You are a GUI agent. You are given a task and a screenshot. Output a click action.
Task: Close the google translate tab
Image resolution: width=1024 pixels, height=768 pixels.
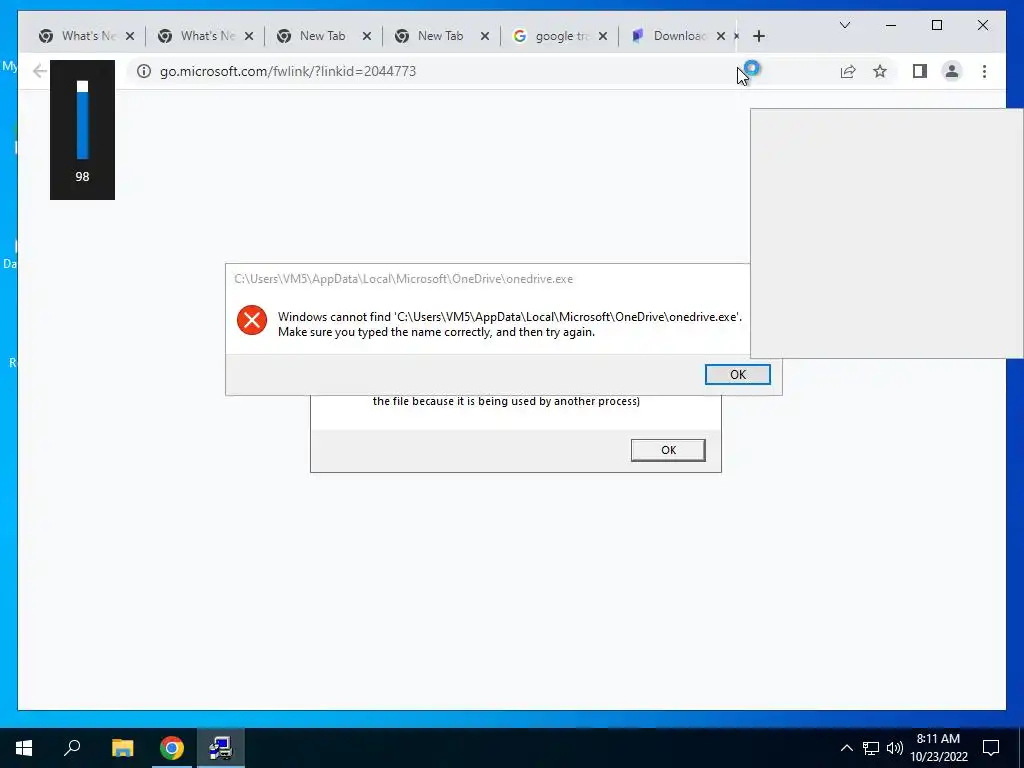click(603, 37)
